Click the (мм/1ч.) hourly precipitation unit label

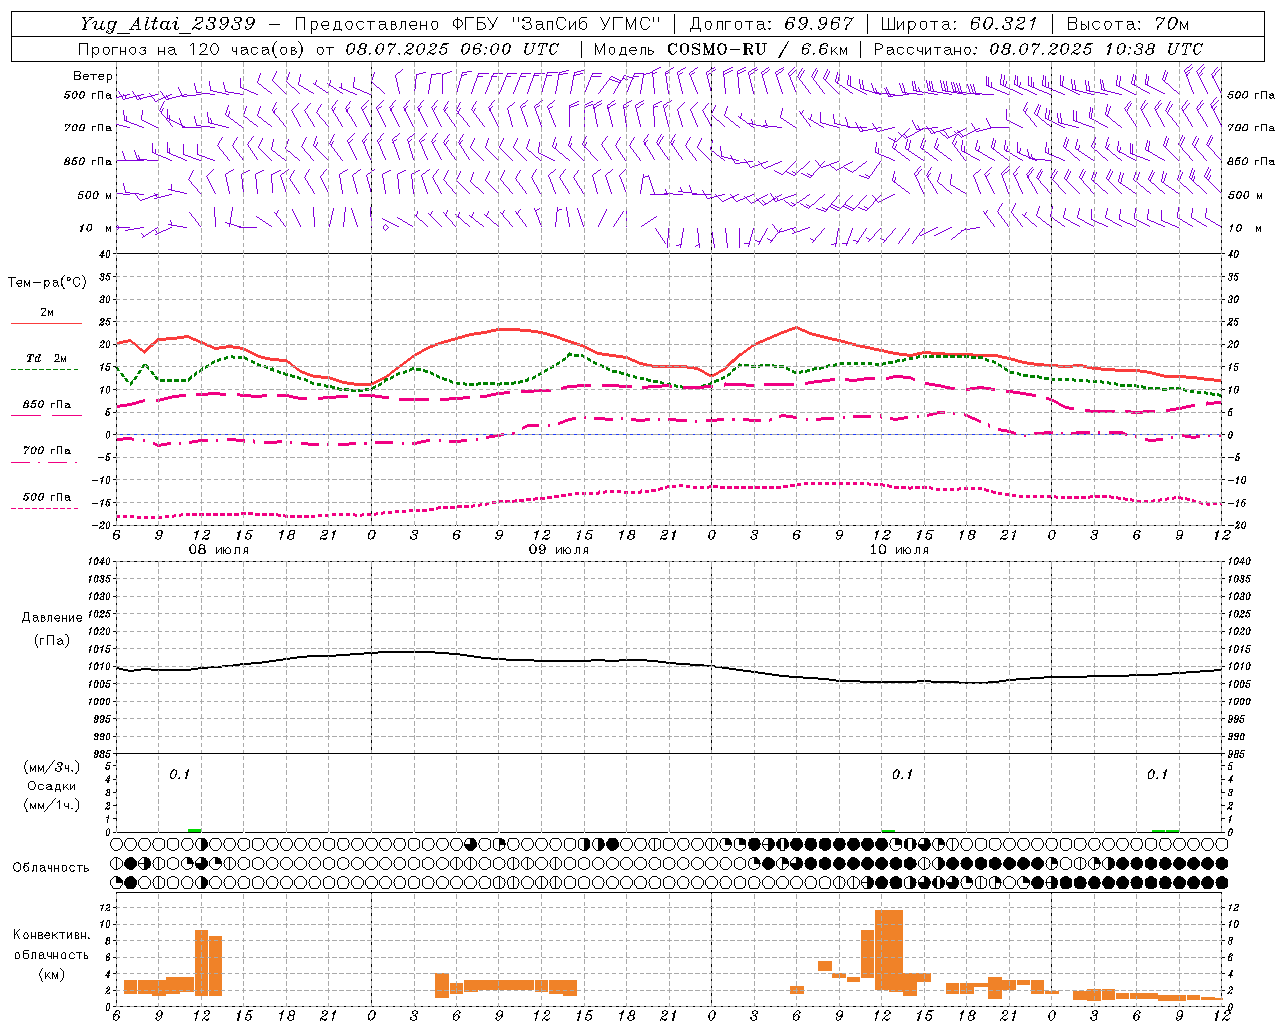tap(52, 805)
